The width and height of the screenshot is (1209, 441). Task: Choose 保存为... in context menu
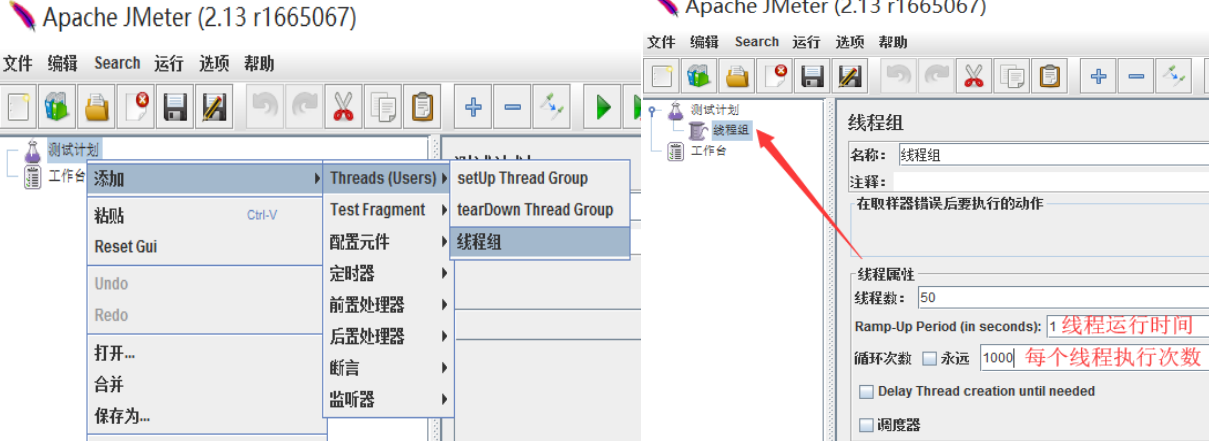[206, 415]
